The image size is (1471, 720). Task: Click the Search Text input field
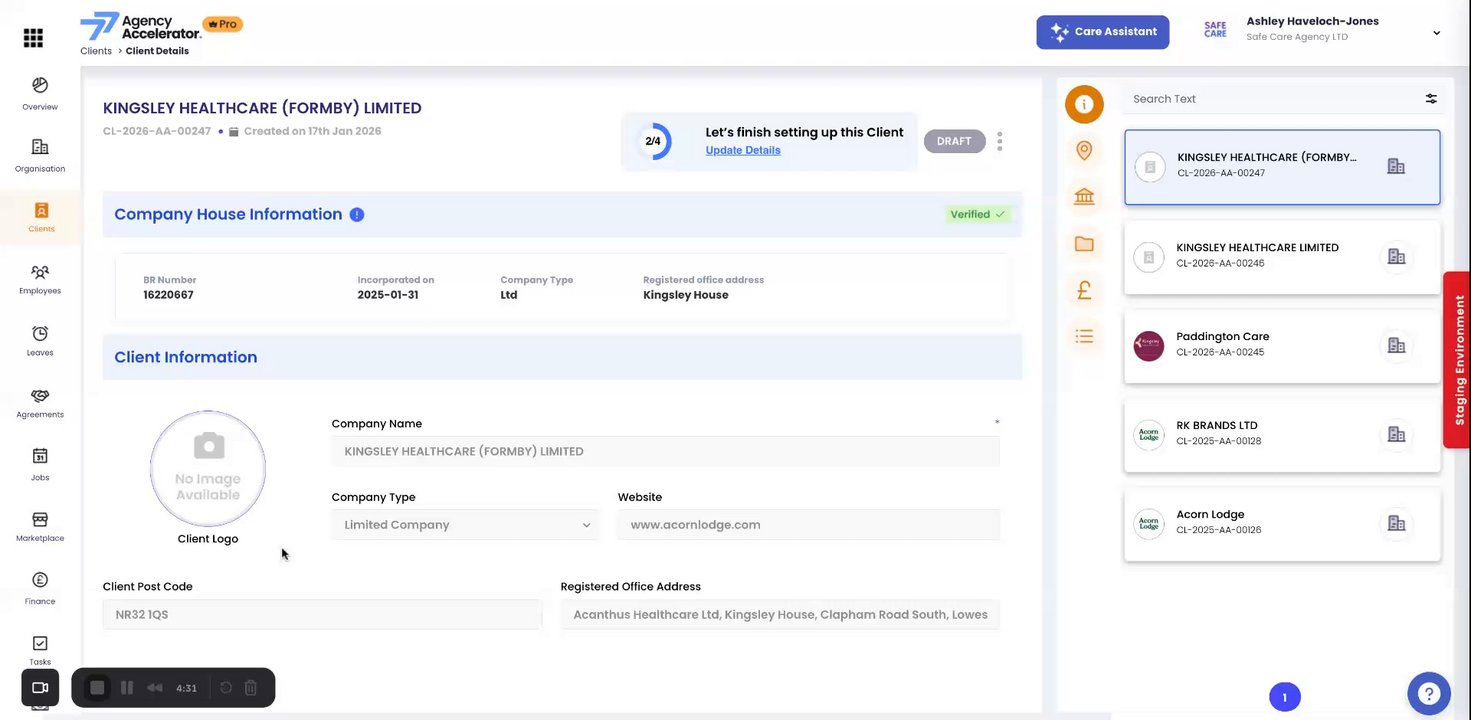(x=1270, y=99)
